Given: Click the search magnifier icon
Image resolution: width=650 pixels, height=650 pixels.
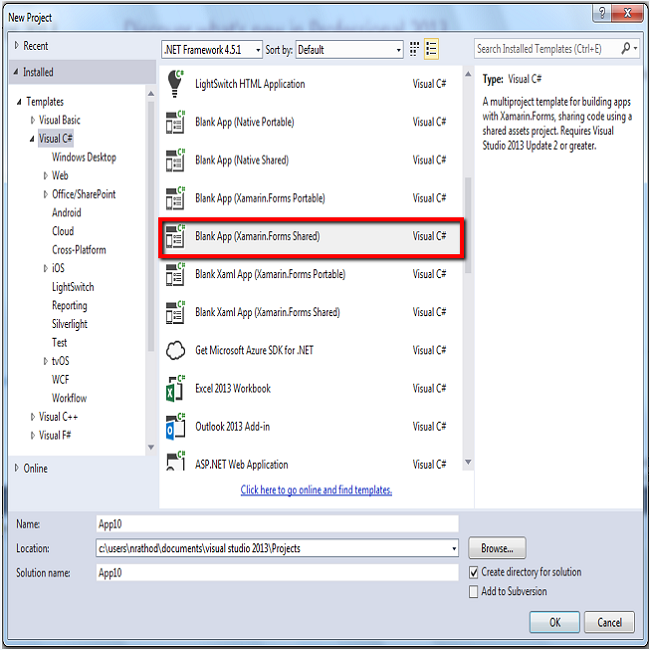Looking at the screenshot, I should coord(626,49).
